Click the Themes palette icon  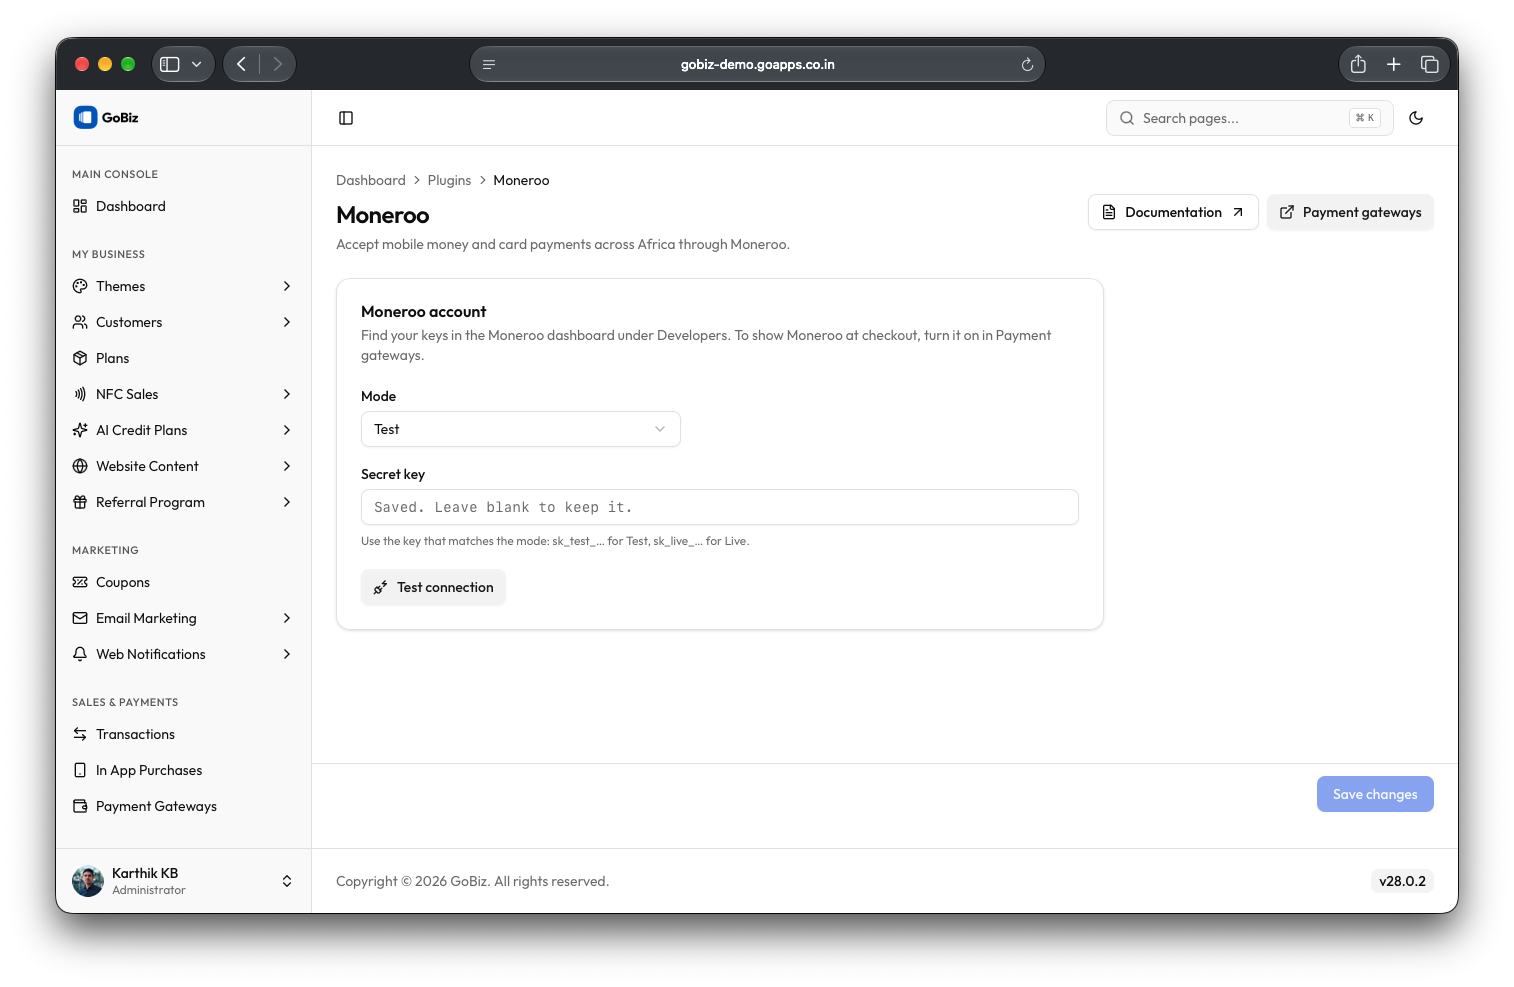tap(80, 286)
